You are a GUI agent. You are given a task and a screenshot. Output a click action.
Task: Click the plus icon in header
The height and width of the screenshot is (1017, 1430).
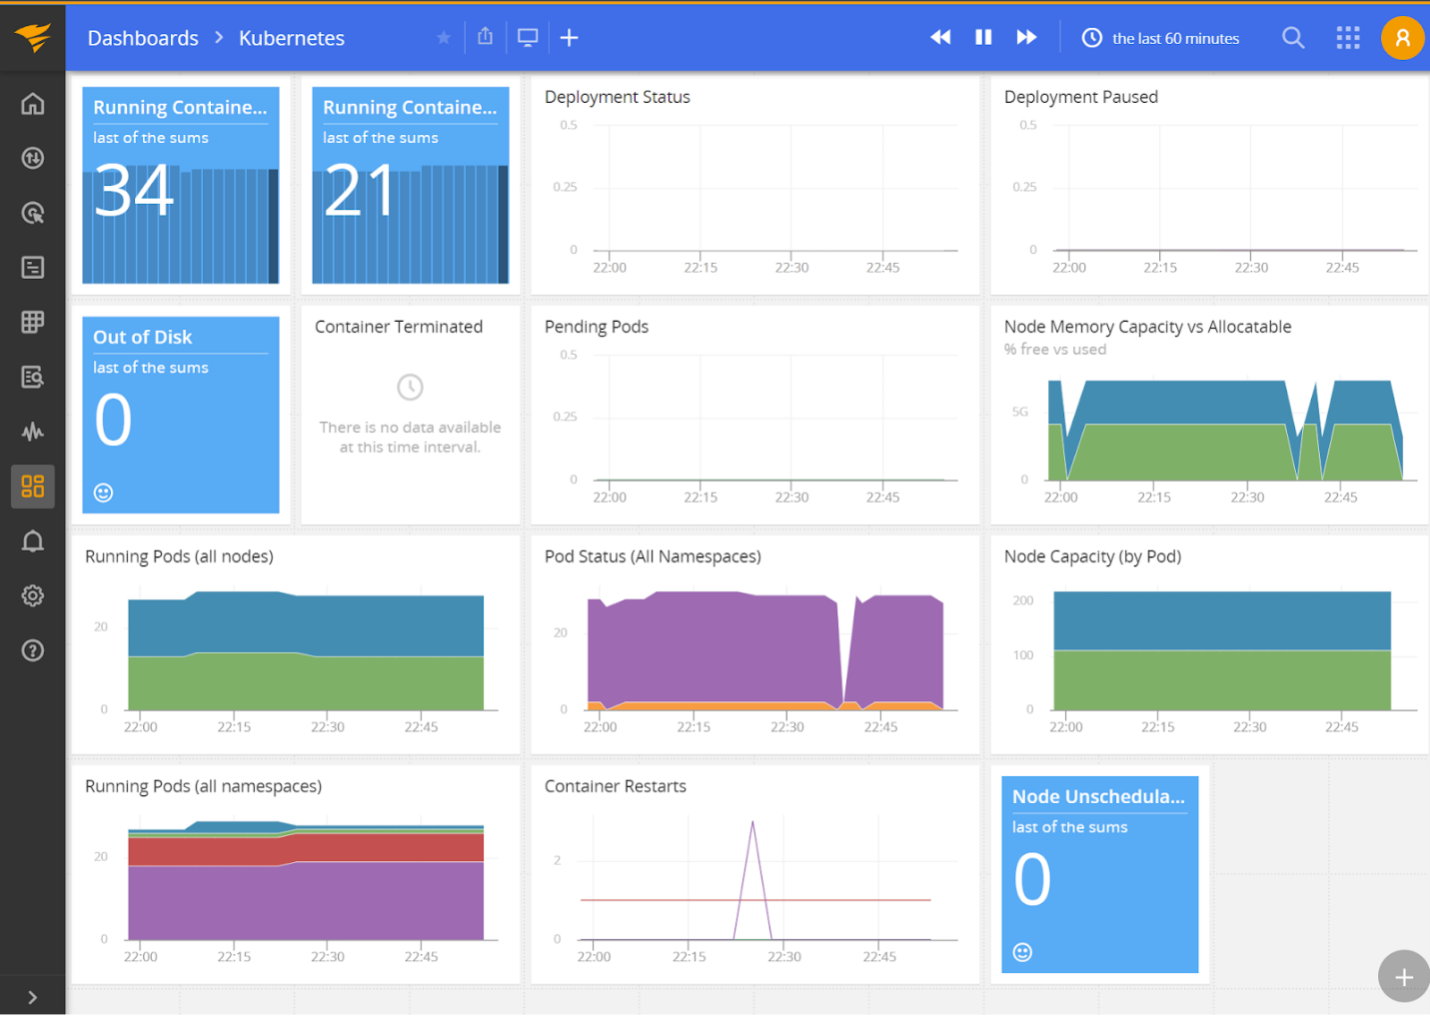pos(569,38)
